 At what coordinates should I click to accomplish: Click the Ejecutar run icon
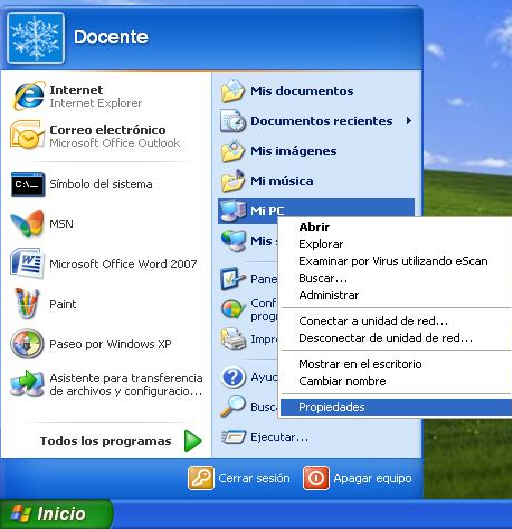pos(233,437)
